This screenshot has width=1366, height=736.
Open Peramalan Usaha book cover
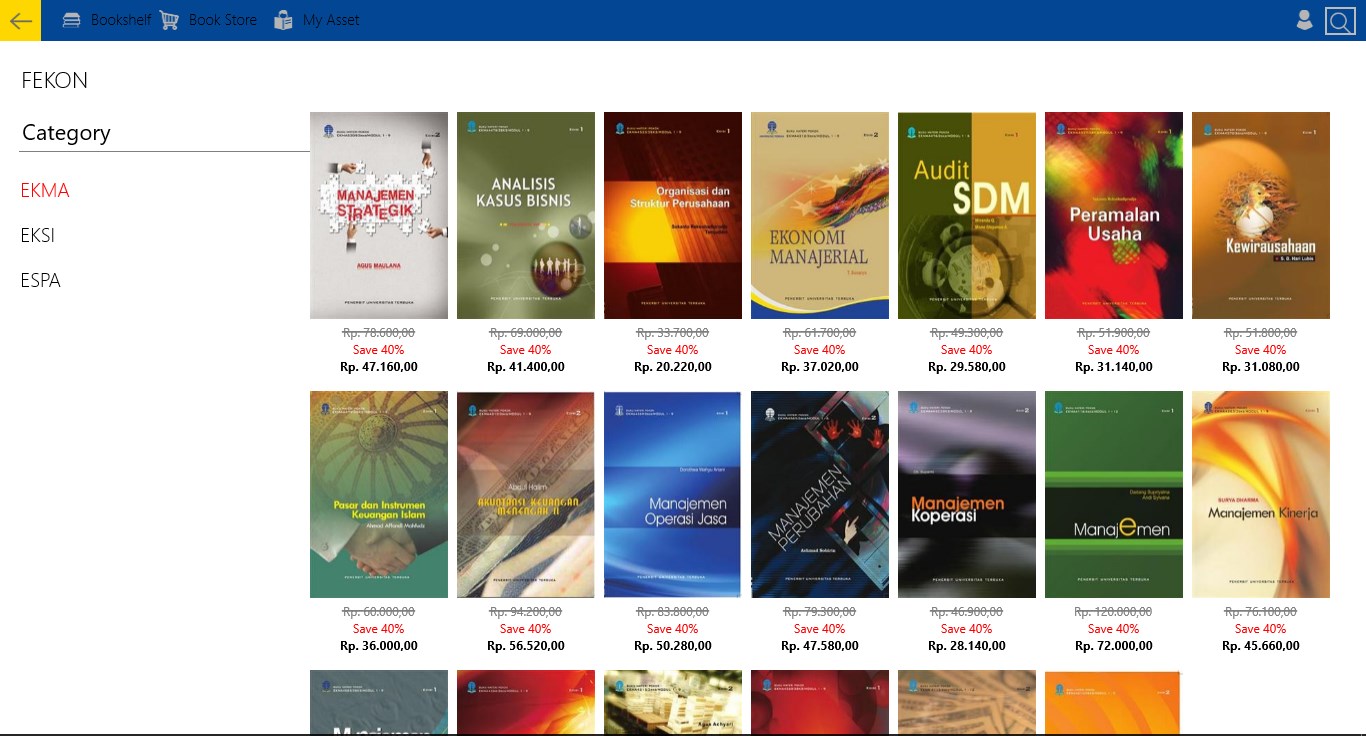(x=1114, y=215)
